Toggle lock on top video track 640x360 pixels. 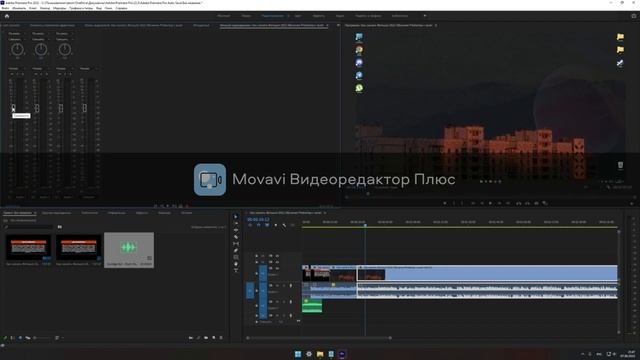pos(256,256)
